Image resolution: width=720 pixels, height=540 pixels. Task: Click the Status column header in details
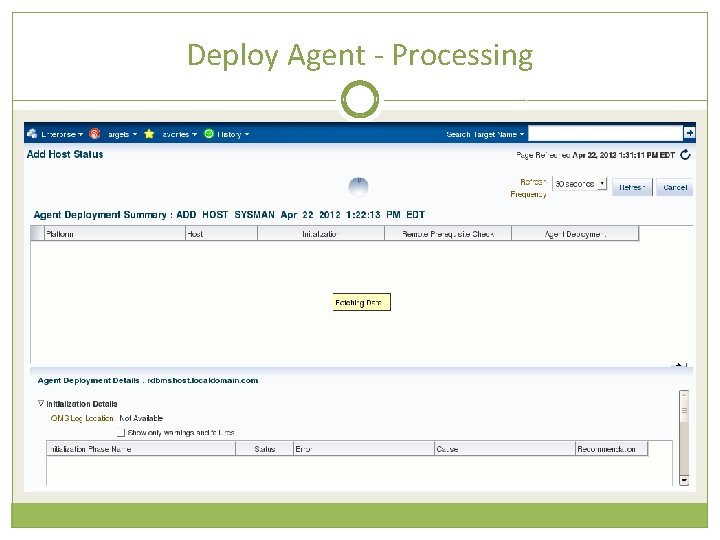pyautogui.click(x=264, y=449)
